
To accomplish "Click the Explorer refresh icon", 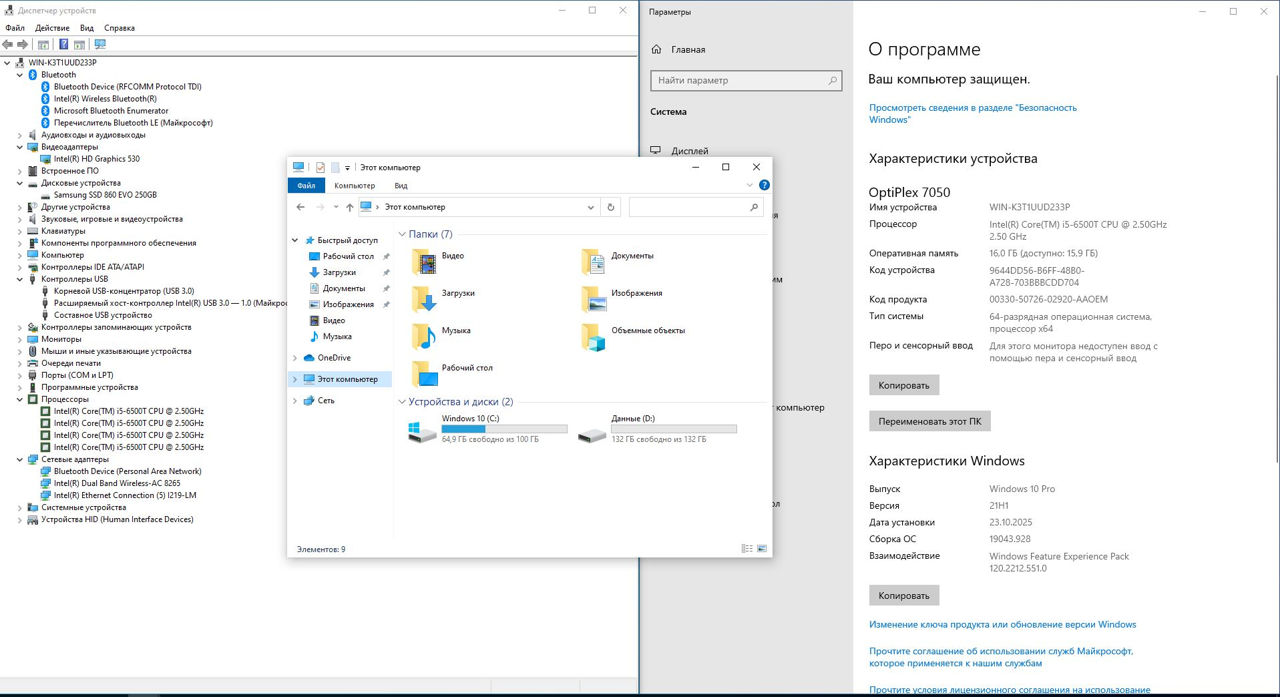I will (612, 207).
